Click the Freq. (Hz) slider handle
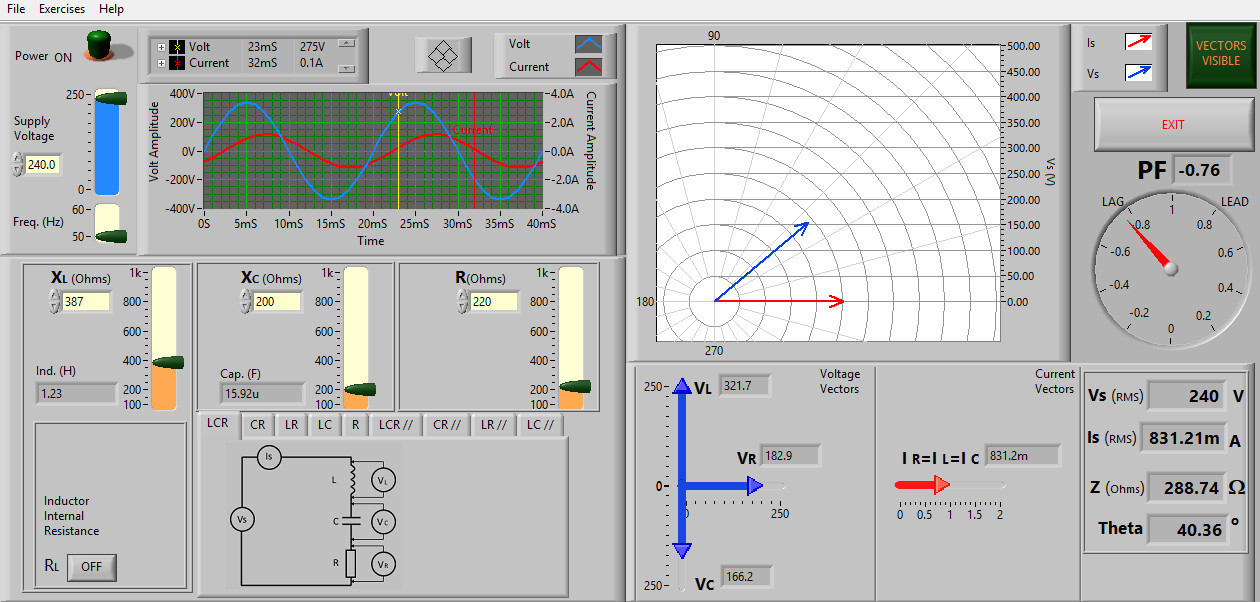1260x602 pixels. coord(110,236)
